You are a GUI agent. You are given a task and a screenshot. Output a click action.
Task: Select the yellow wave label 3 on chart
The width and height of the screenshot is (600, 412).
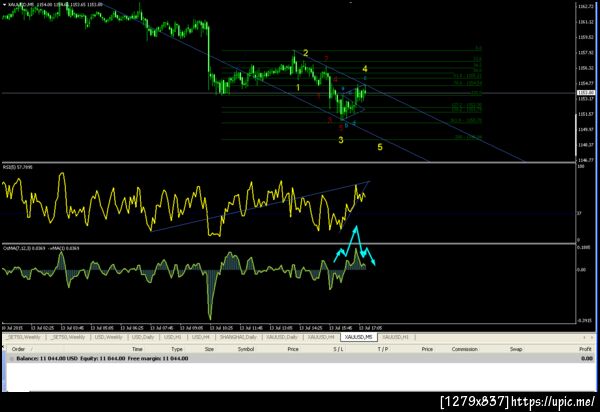tap(341, 140)
